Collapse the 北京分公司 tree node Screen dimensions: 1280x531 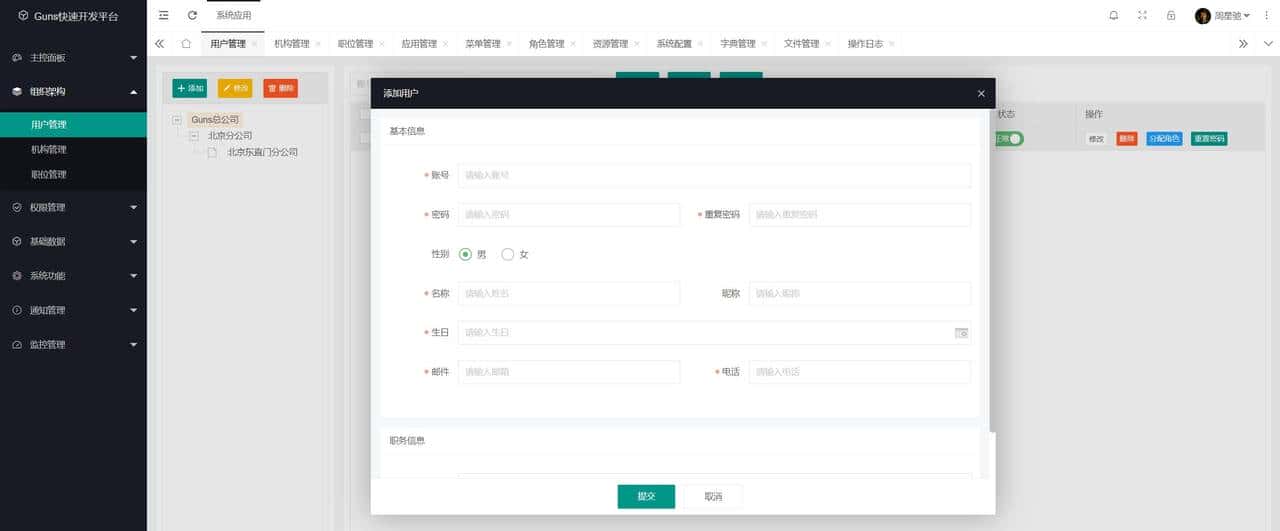pos(194,135)
